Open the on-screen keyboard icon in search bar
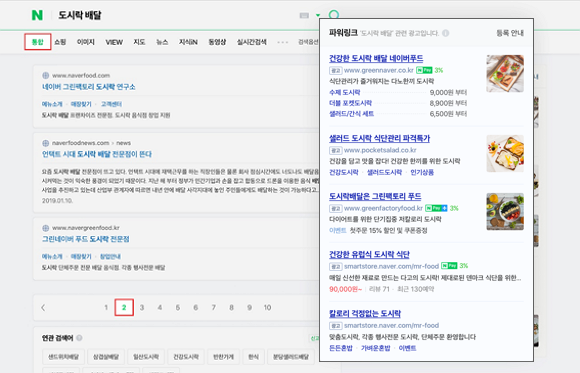The width and height of the screenshot is (580, 373). tap(304, 15)
